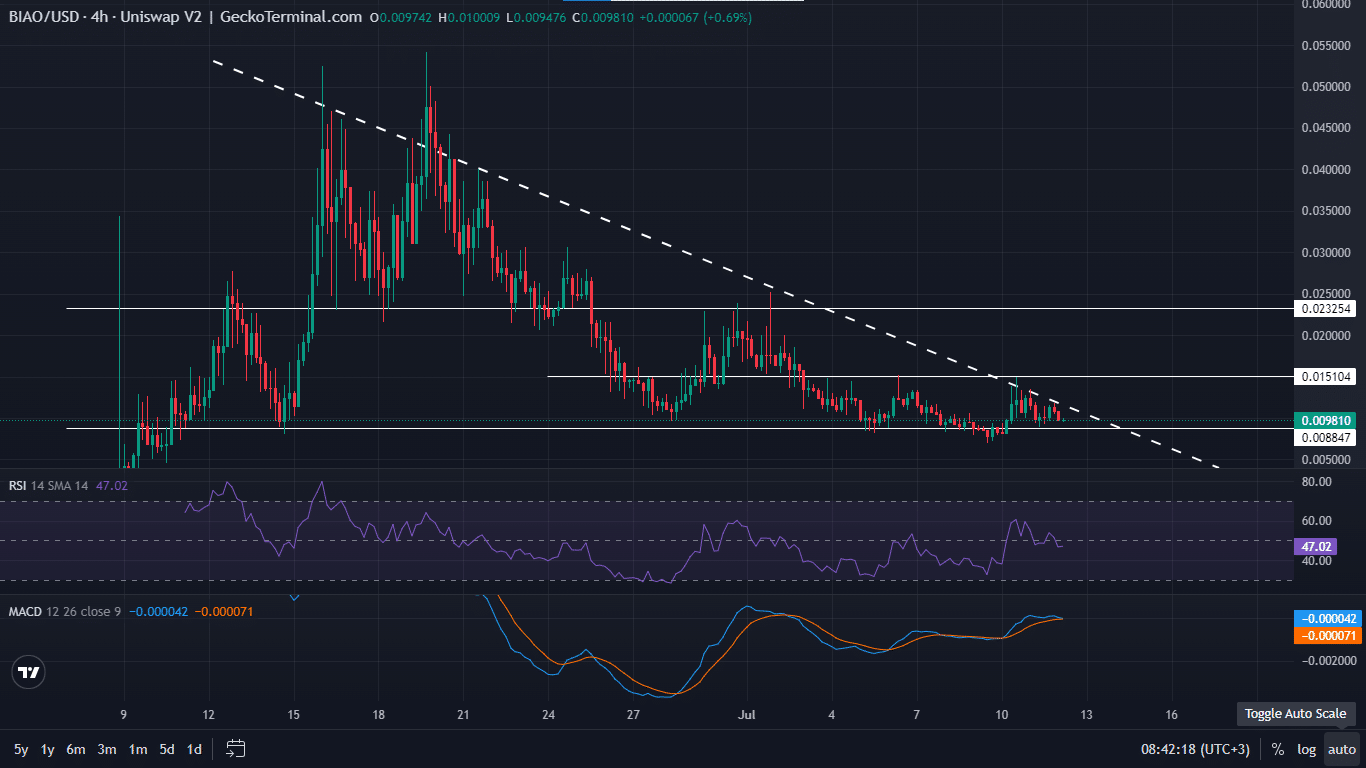The width and height of the screenshot is (1366, 768).
Task: Toggle the auto scale button
Action: coord(1342,749)
